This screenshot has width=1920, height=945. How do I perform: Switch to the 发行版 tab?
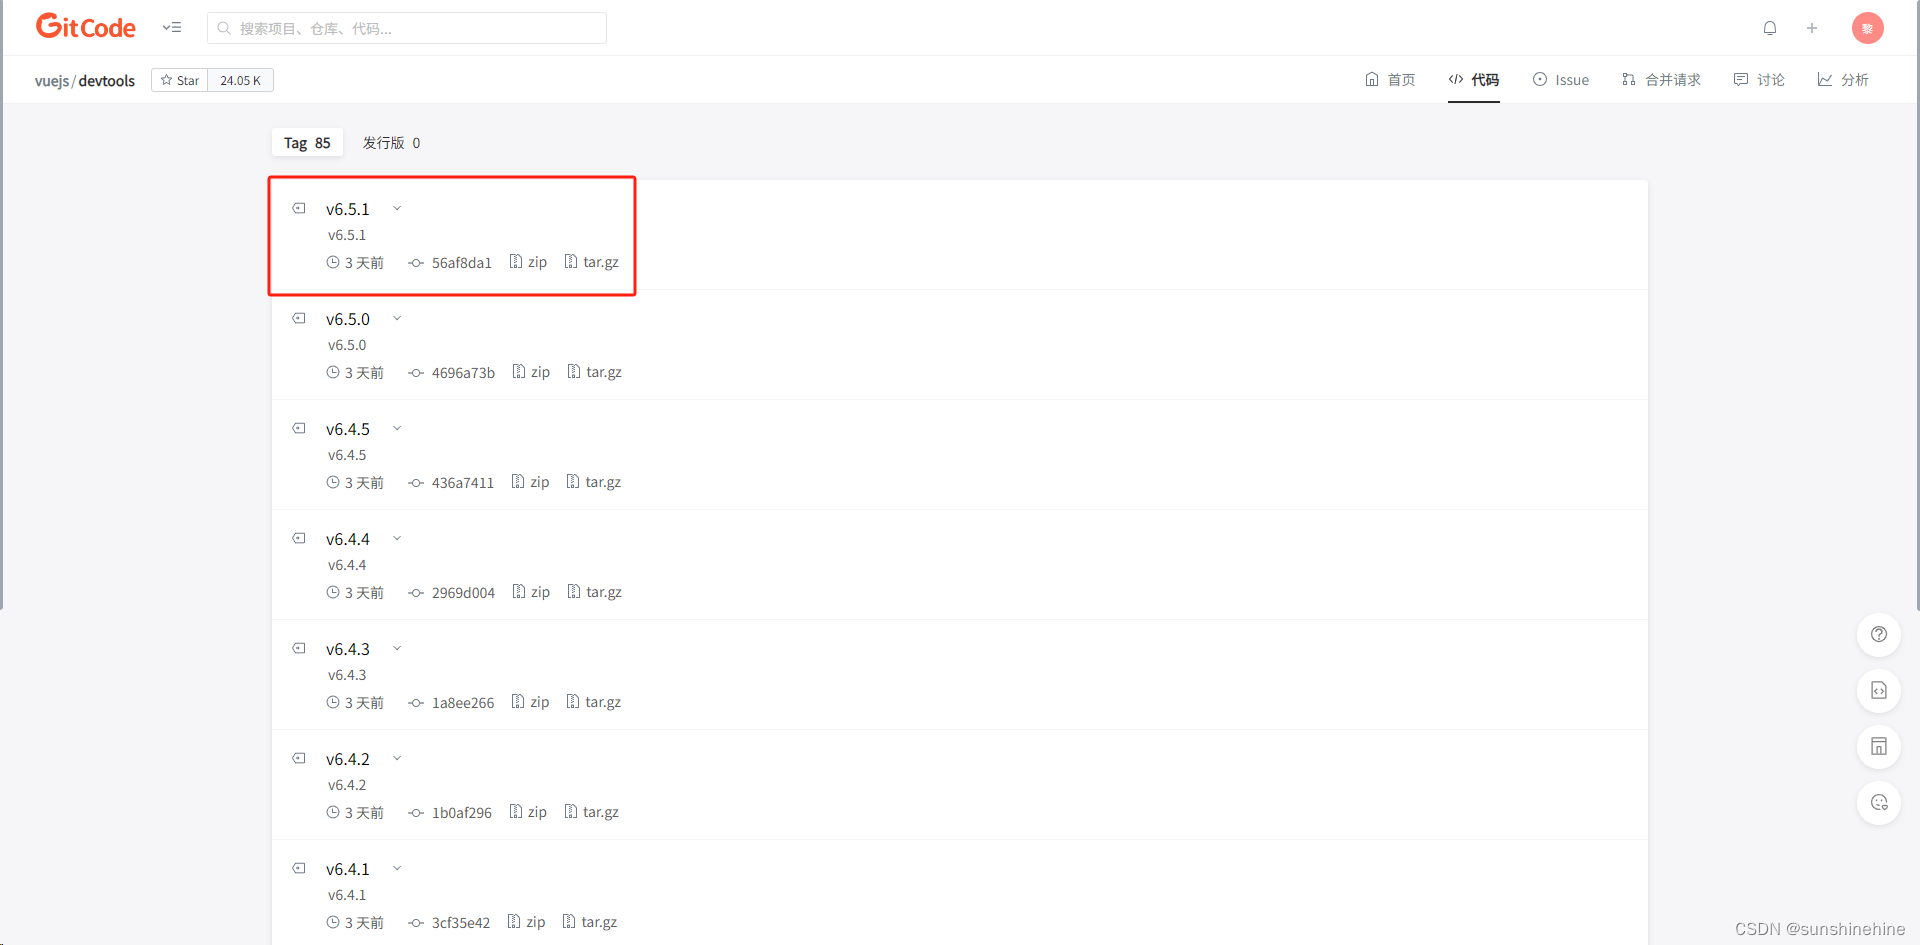pyautogui.click(x=391, y=143)
